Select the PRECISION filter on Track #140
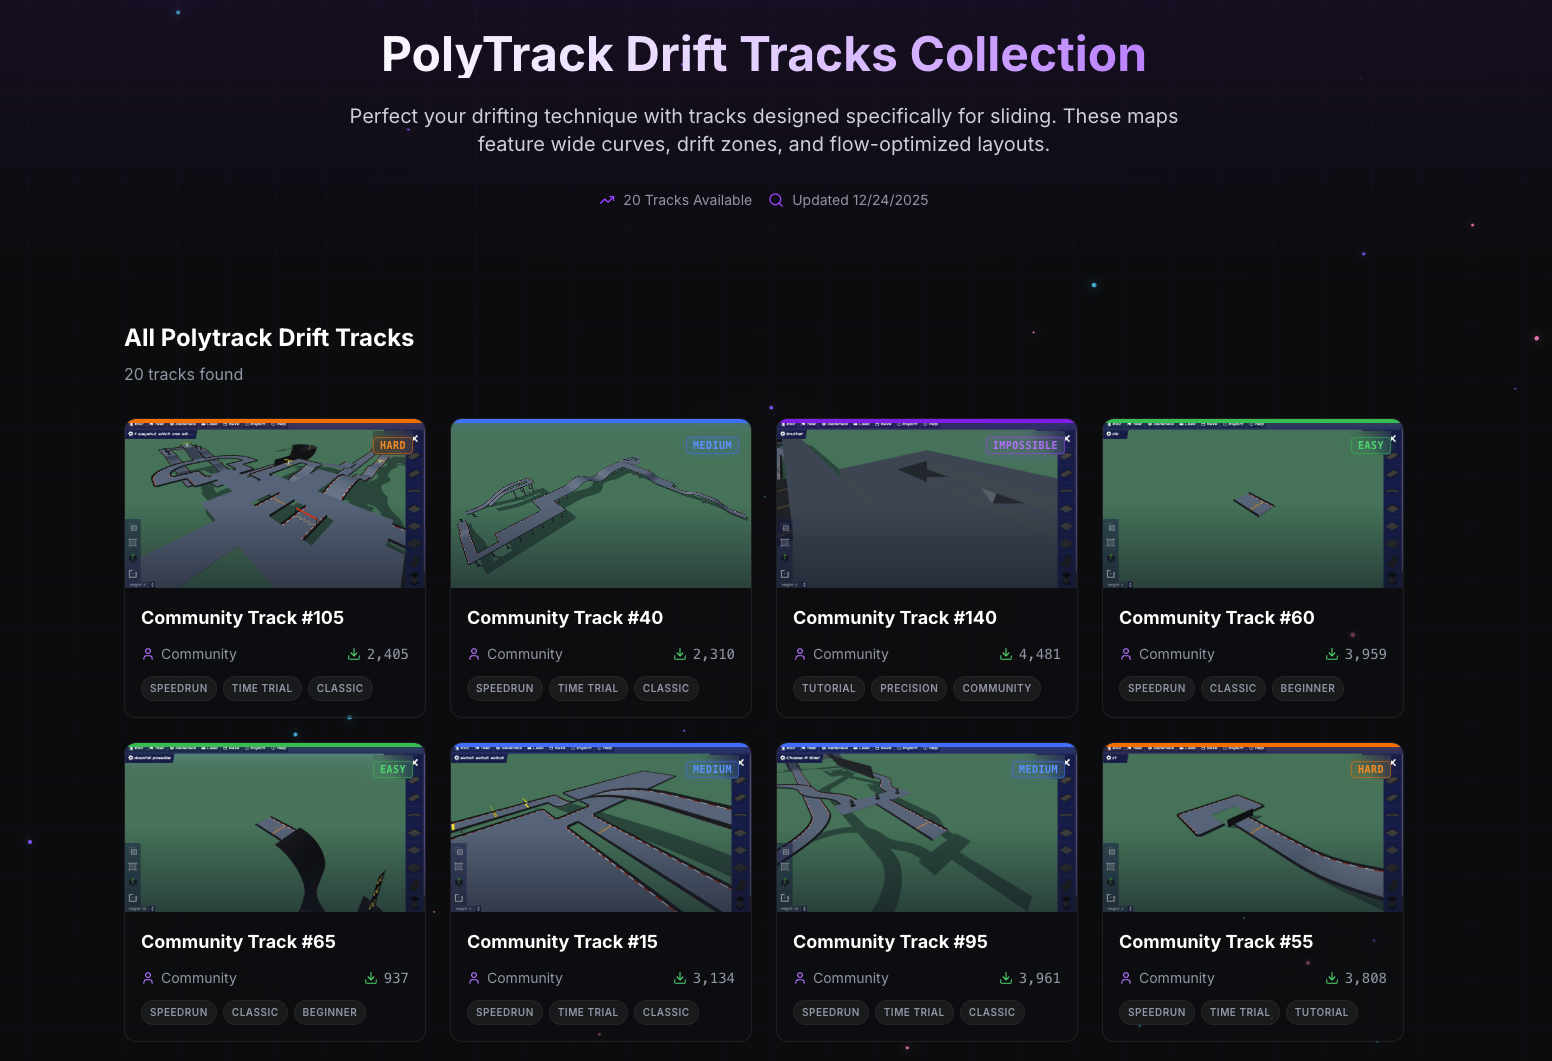1552x1061 pixels. pos(908,688)
